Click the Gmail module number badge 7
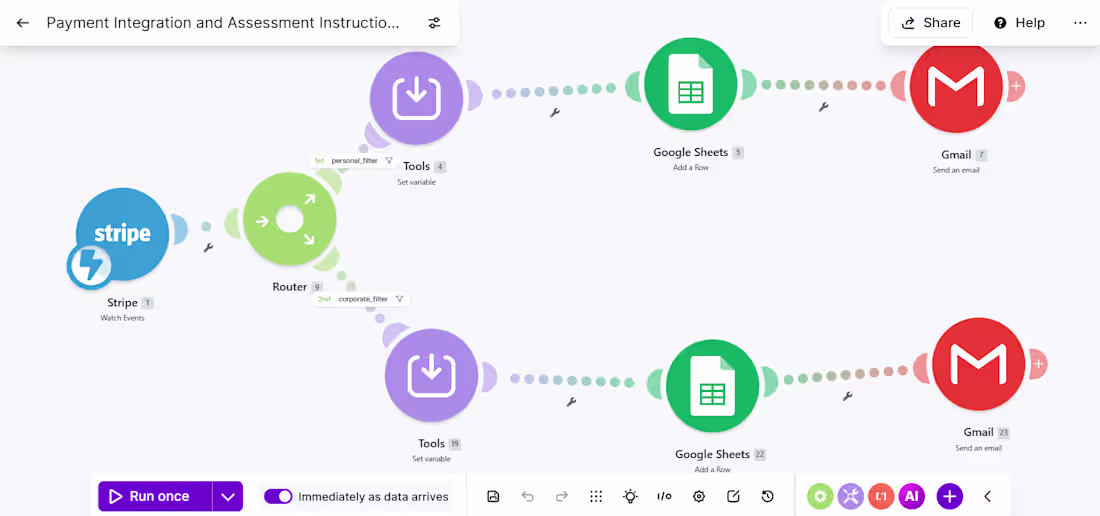This screenshot has width=1100, height=516. tap(981, 155)
